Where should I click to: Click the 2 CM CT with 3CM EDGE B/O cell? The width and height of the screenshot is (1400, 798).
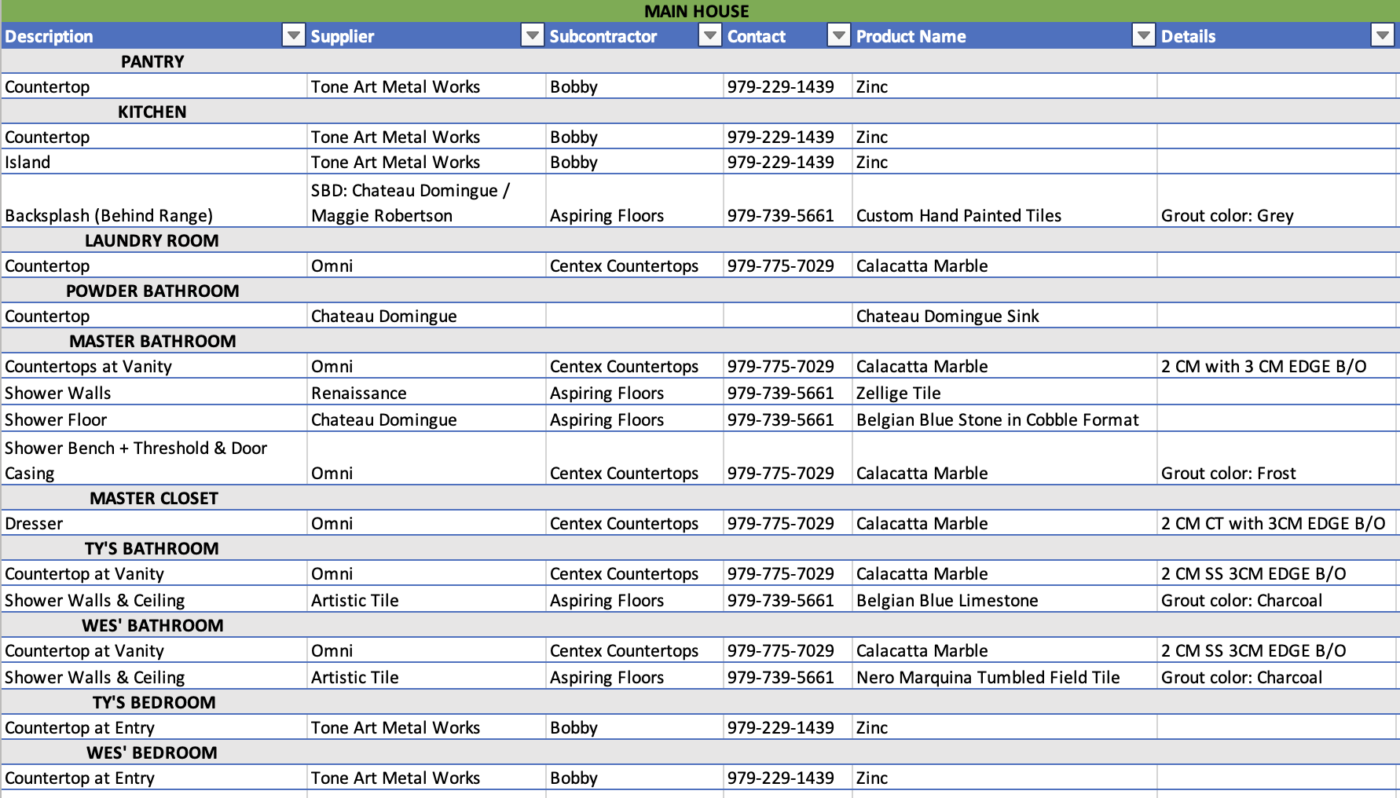coord(1276,523)
